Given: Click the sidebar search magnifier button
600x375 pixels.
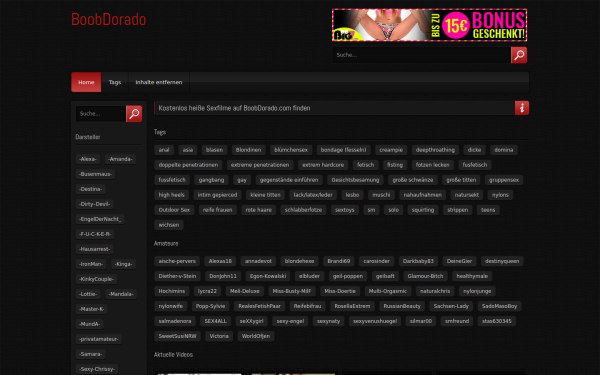Looking at the screenshot, I should [134, 114].
